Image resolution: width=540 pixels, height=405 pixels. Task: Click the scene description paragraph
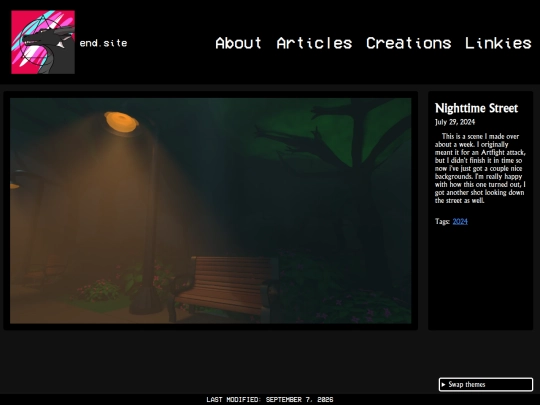tap(480, 168)
